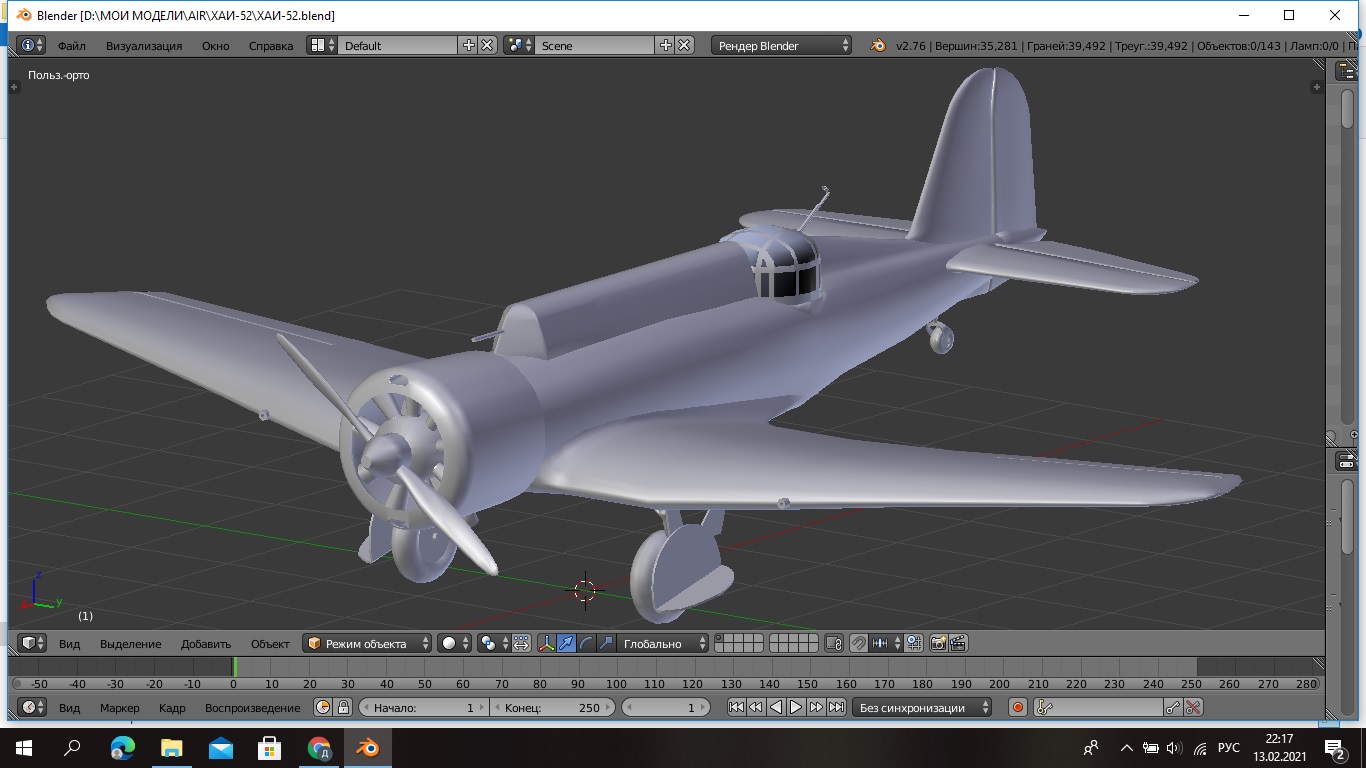The height and width of the screenshot is (768, 1366).
Task: Add a new screen layout with plus
Action: click(x=468, y=45)
